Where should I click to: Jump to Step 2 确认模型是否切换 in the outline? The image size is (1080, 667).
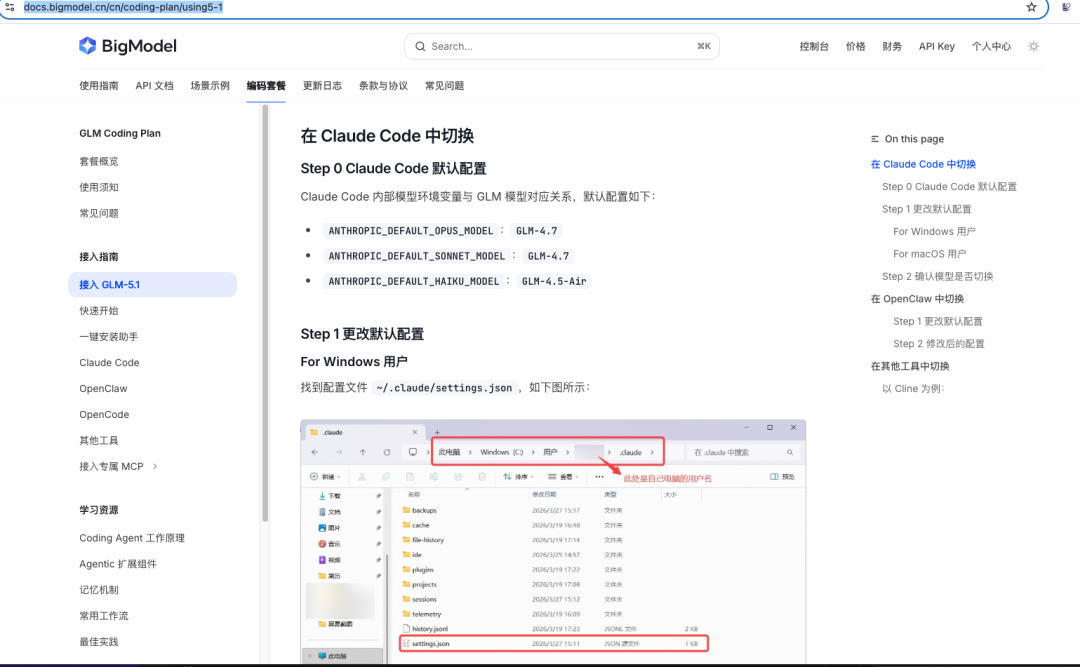tap(937, 276)
